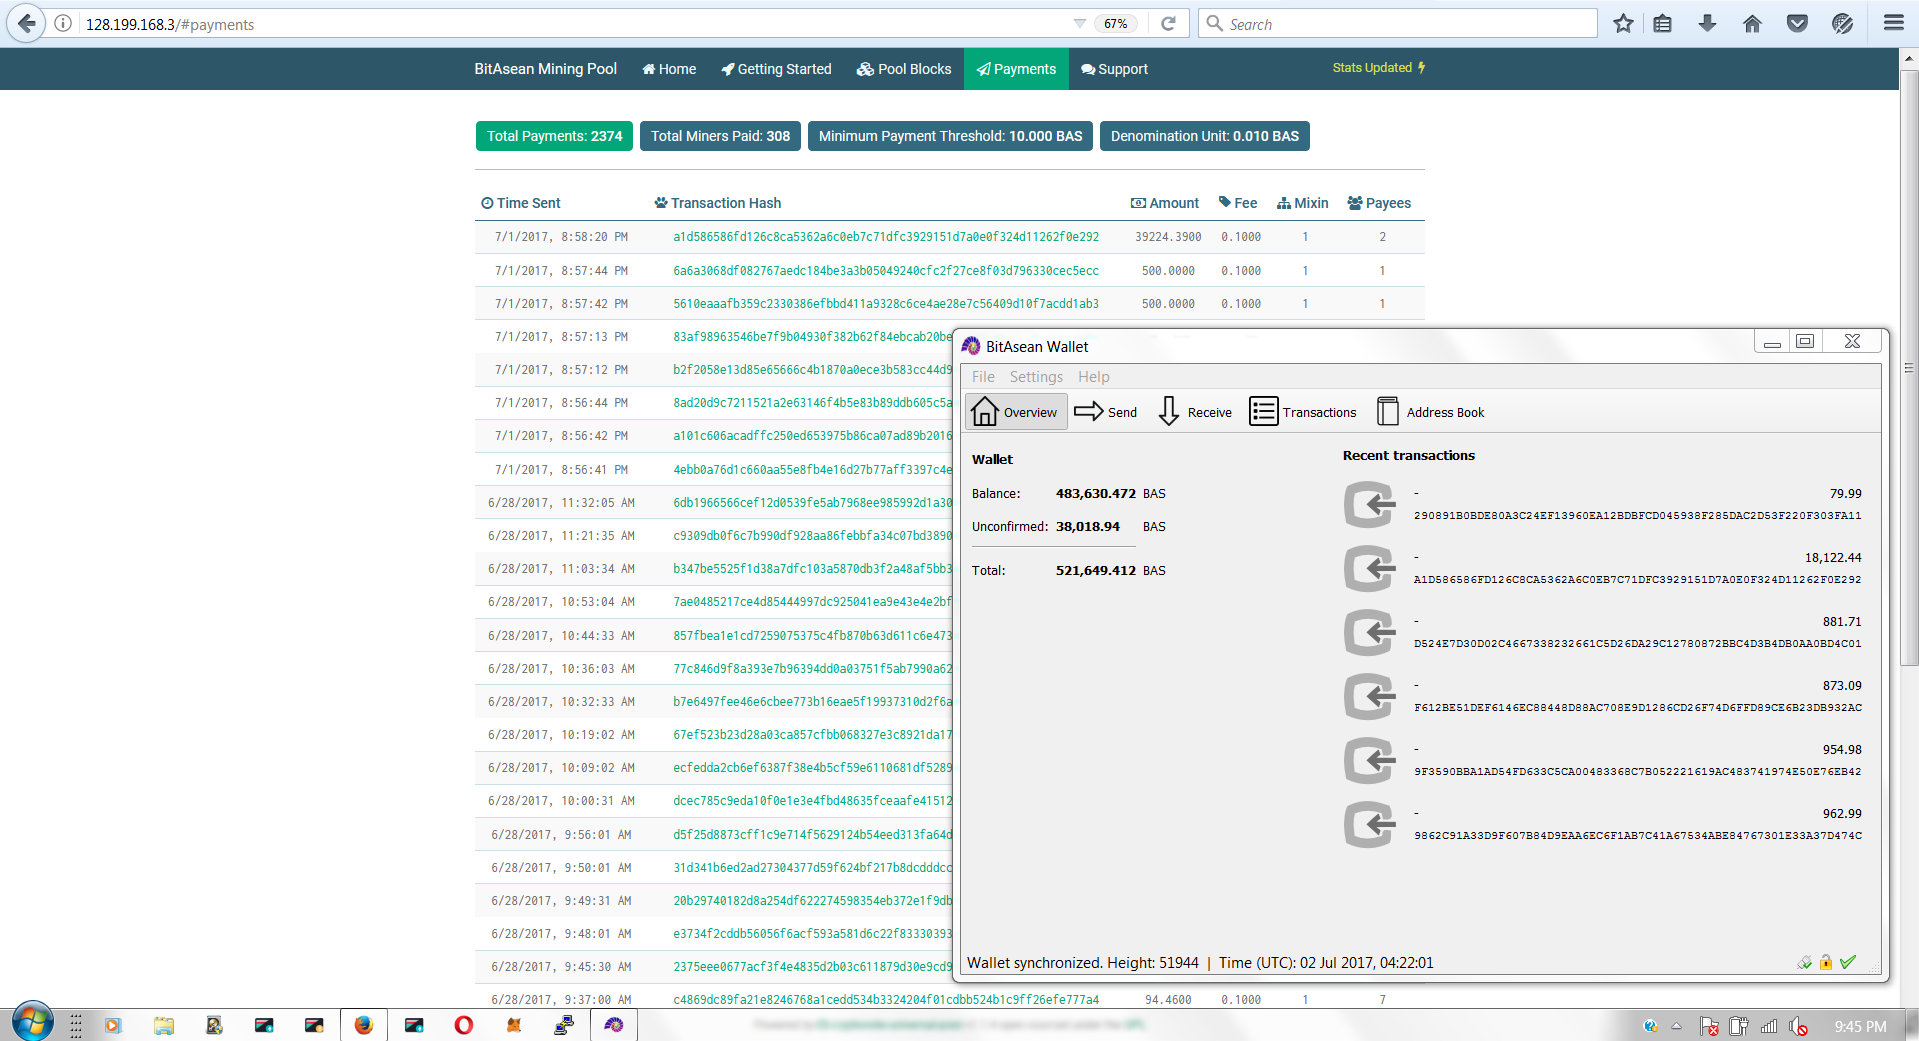This screenshot has width=1919, height=1041.
Task: Open transaction hash 5610eaaafb359c23... link
Action: [886, 304]
